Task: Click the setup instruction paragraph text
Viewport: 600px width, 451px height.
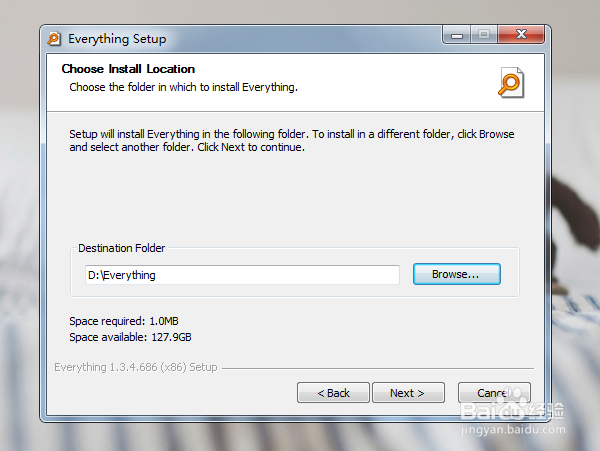Action: 292,140
